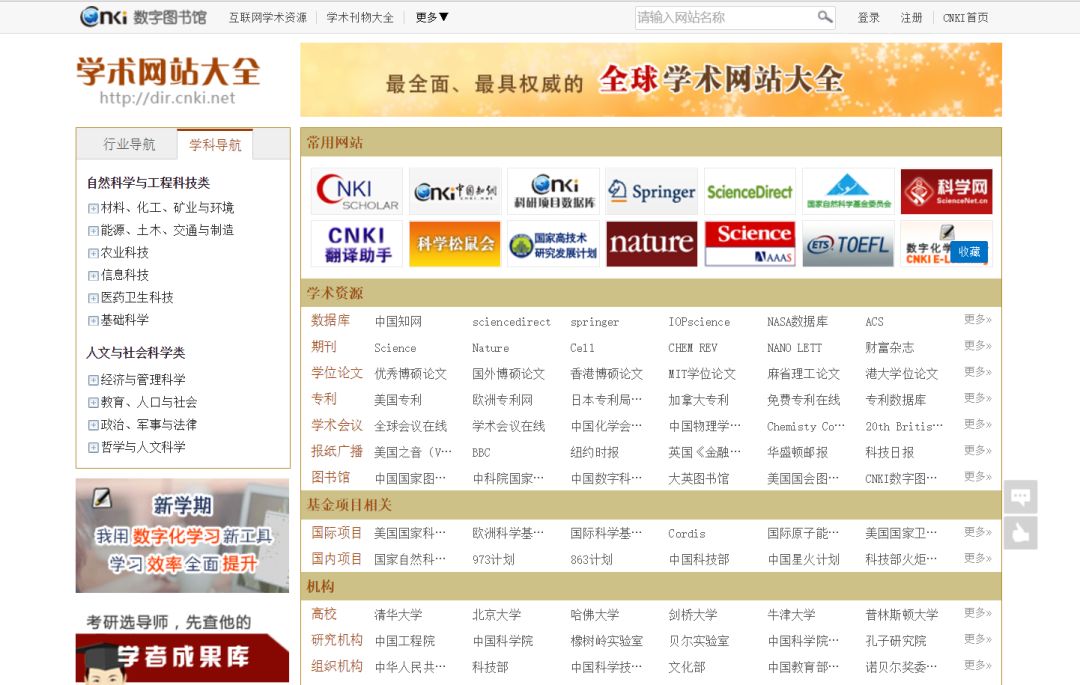1080x685 pixels.
Task: Click the blue 收藏 button
Action: point(969,252)
